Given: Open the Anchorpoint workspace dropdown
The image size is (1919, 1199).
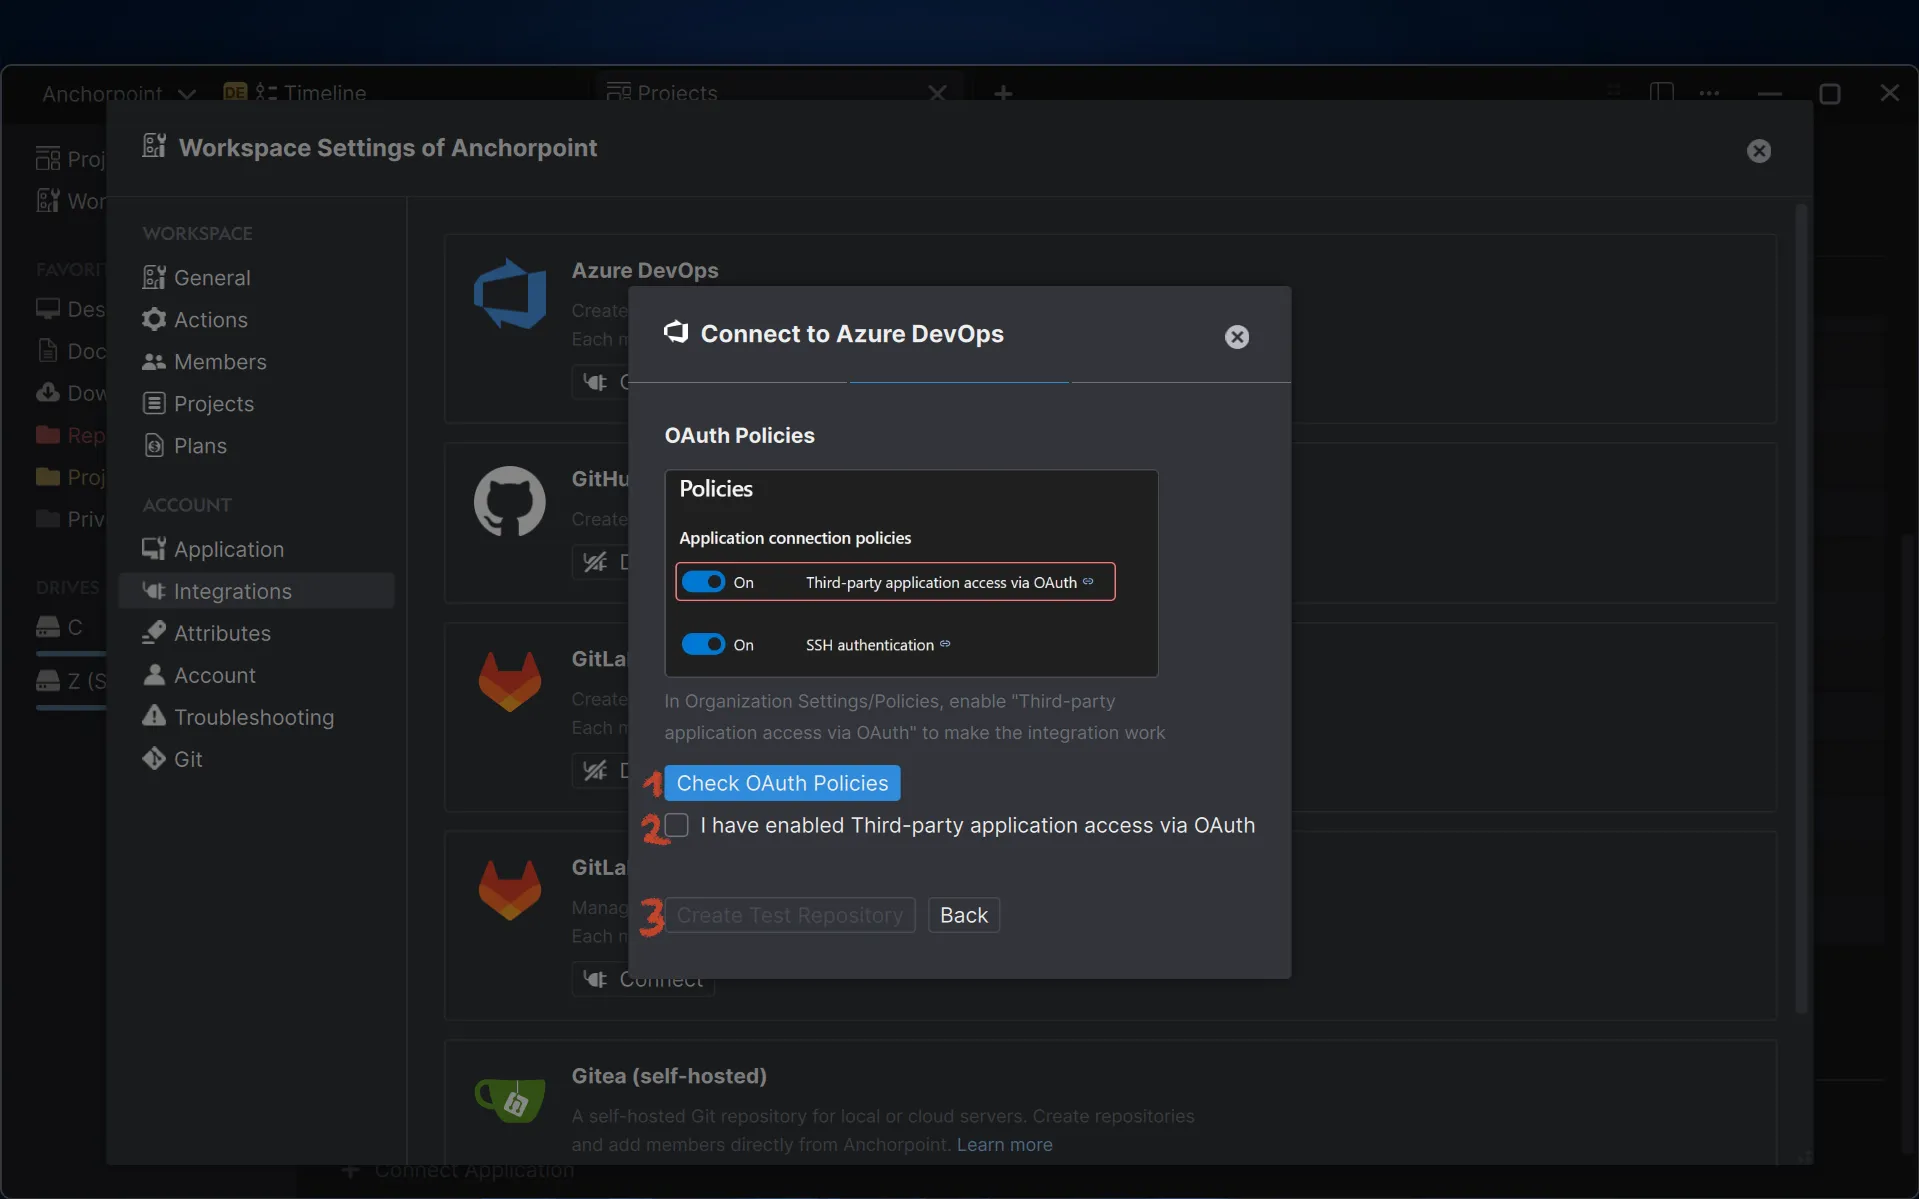Looking at the screenshot, I should pos(118,93).
